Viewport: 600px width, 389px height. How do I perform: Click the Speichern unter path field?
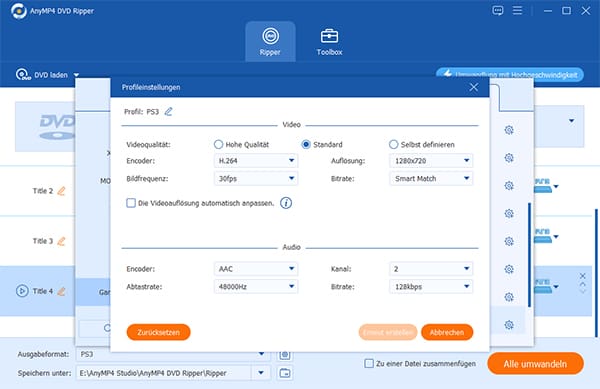(x=164, y=373)
